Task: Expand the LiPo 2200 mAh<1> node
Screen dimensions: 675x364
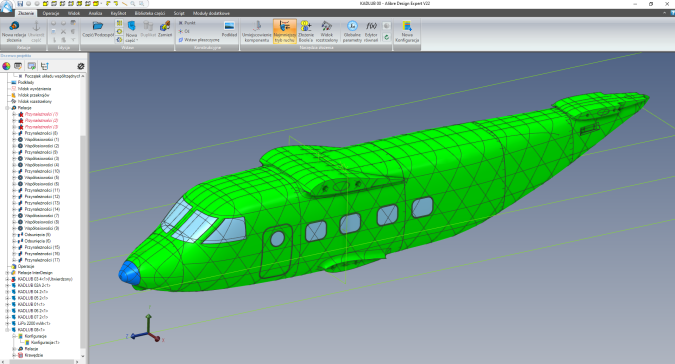Action: (7, 323)
